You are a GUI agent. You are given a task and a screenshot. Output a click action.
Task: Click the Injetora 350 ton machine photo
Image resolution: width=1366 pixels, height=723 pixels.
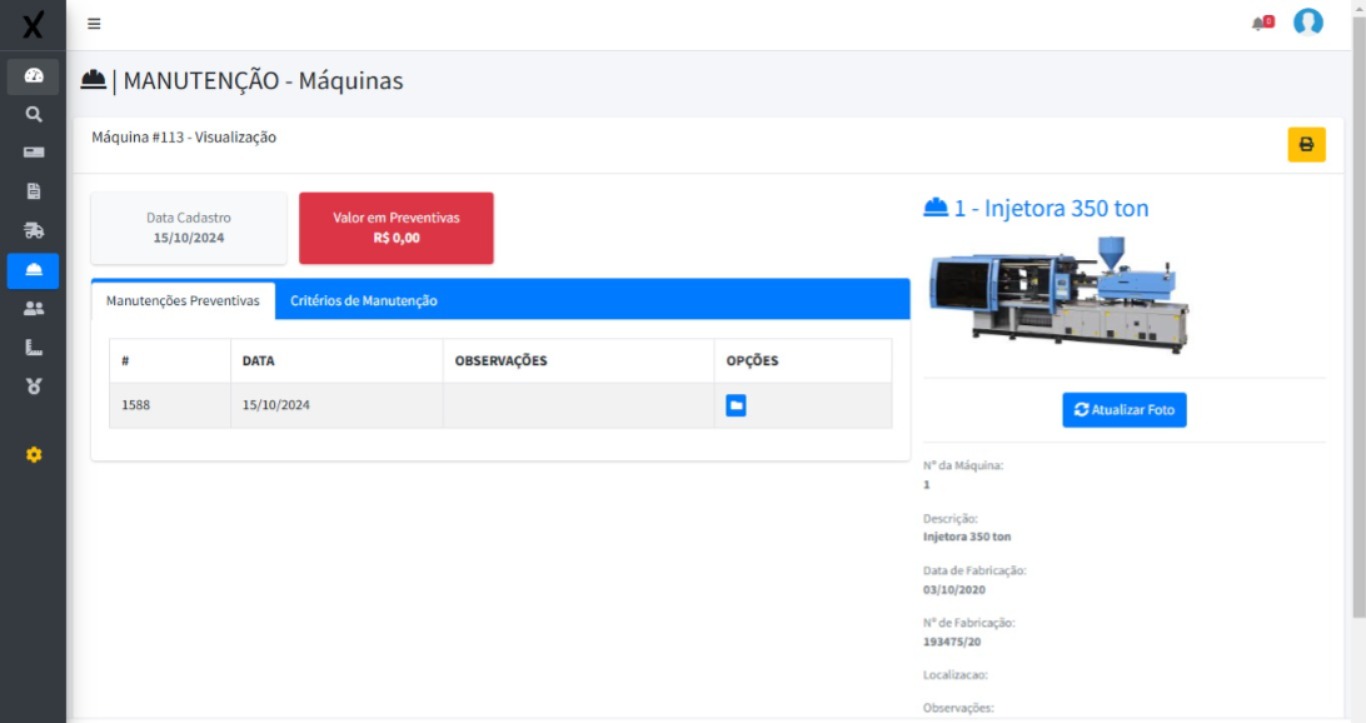(x=1058, y=294)
